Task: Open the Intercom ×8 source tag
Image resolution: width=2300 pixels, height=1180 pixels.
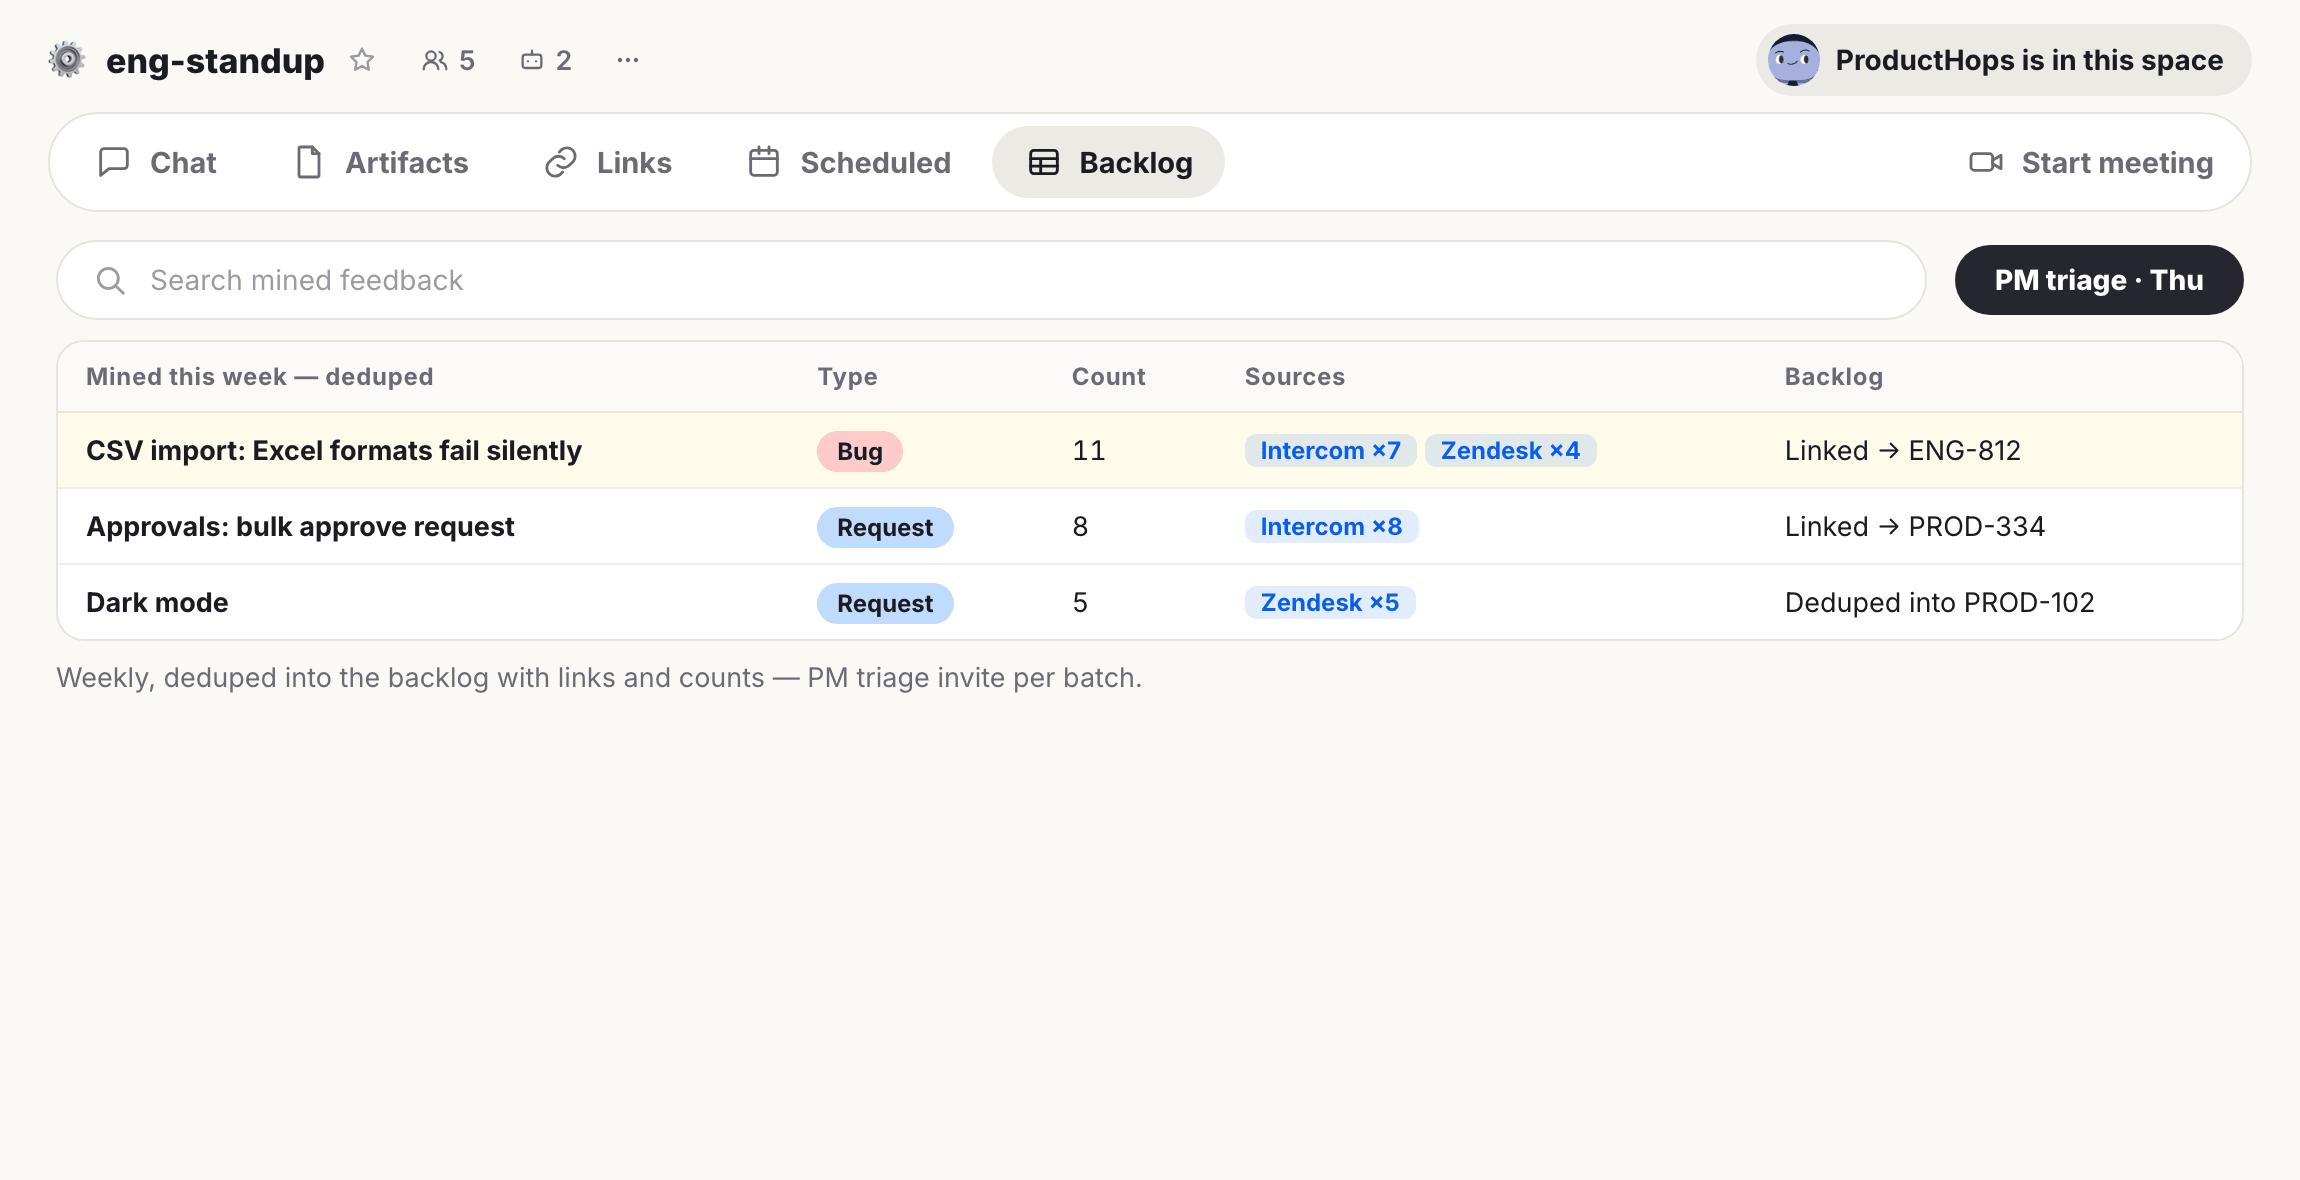Action: point(1331,526)
